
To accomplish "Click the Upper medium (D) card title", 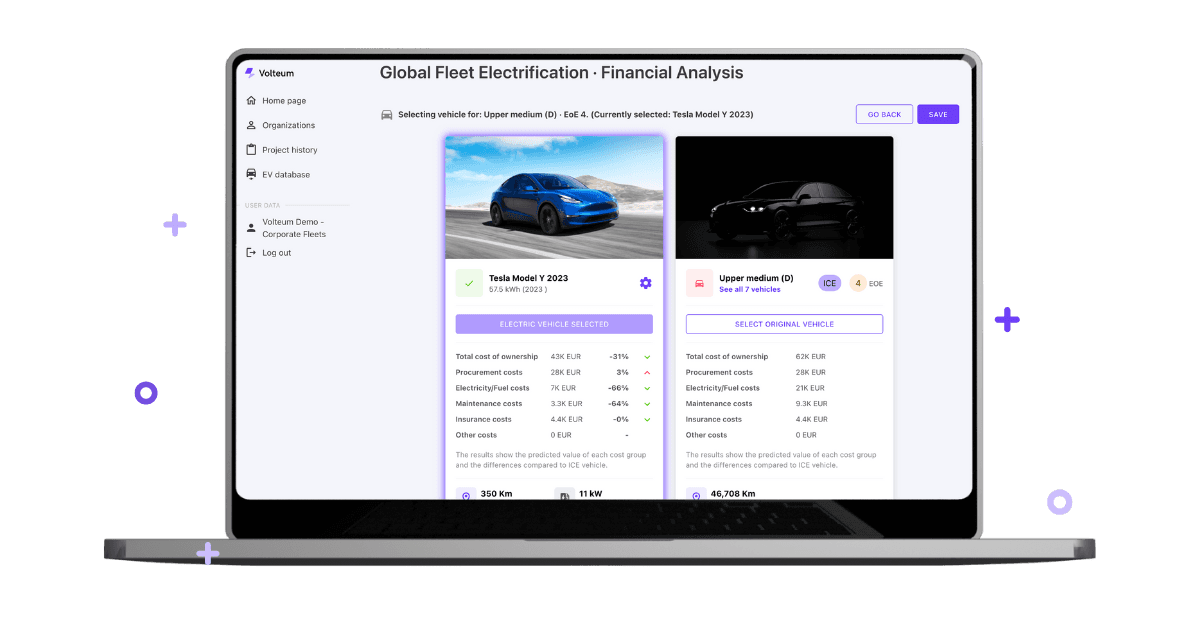I will pos(756,278).
